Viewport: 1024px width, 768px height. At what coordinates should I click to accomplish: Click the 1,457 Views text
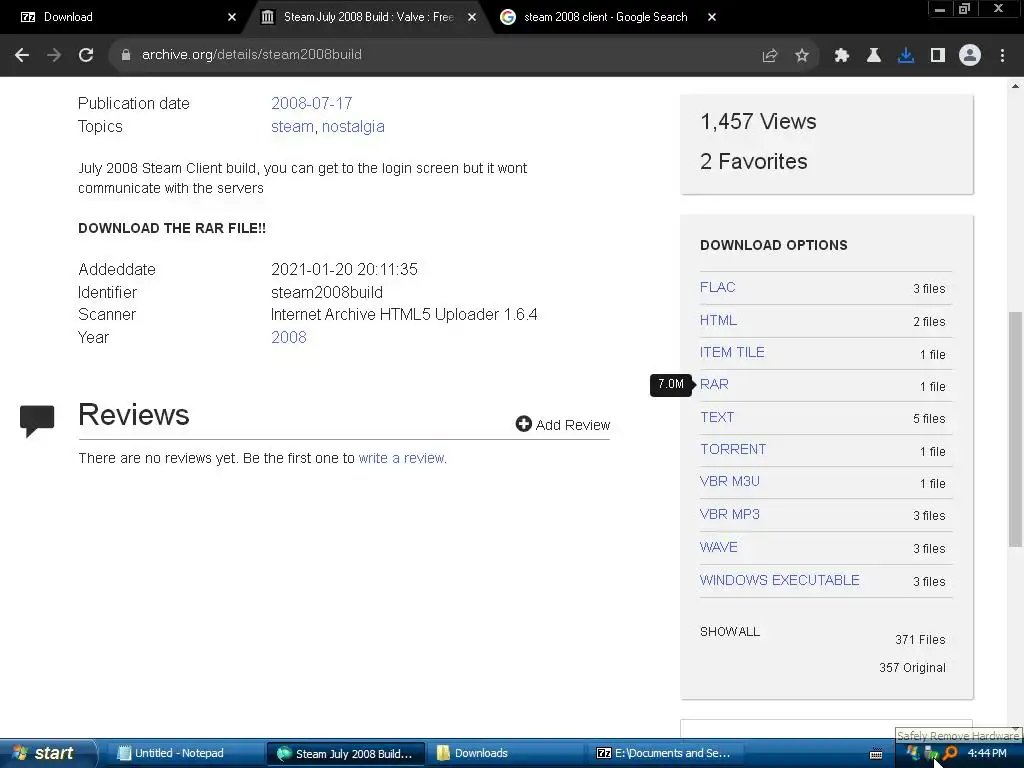point(758,121)
